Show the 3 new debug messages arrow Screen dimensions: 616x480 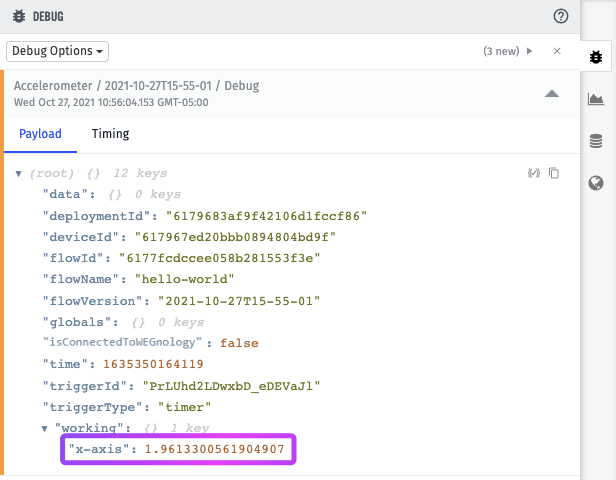point(530,51)
